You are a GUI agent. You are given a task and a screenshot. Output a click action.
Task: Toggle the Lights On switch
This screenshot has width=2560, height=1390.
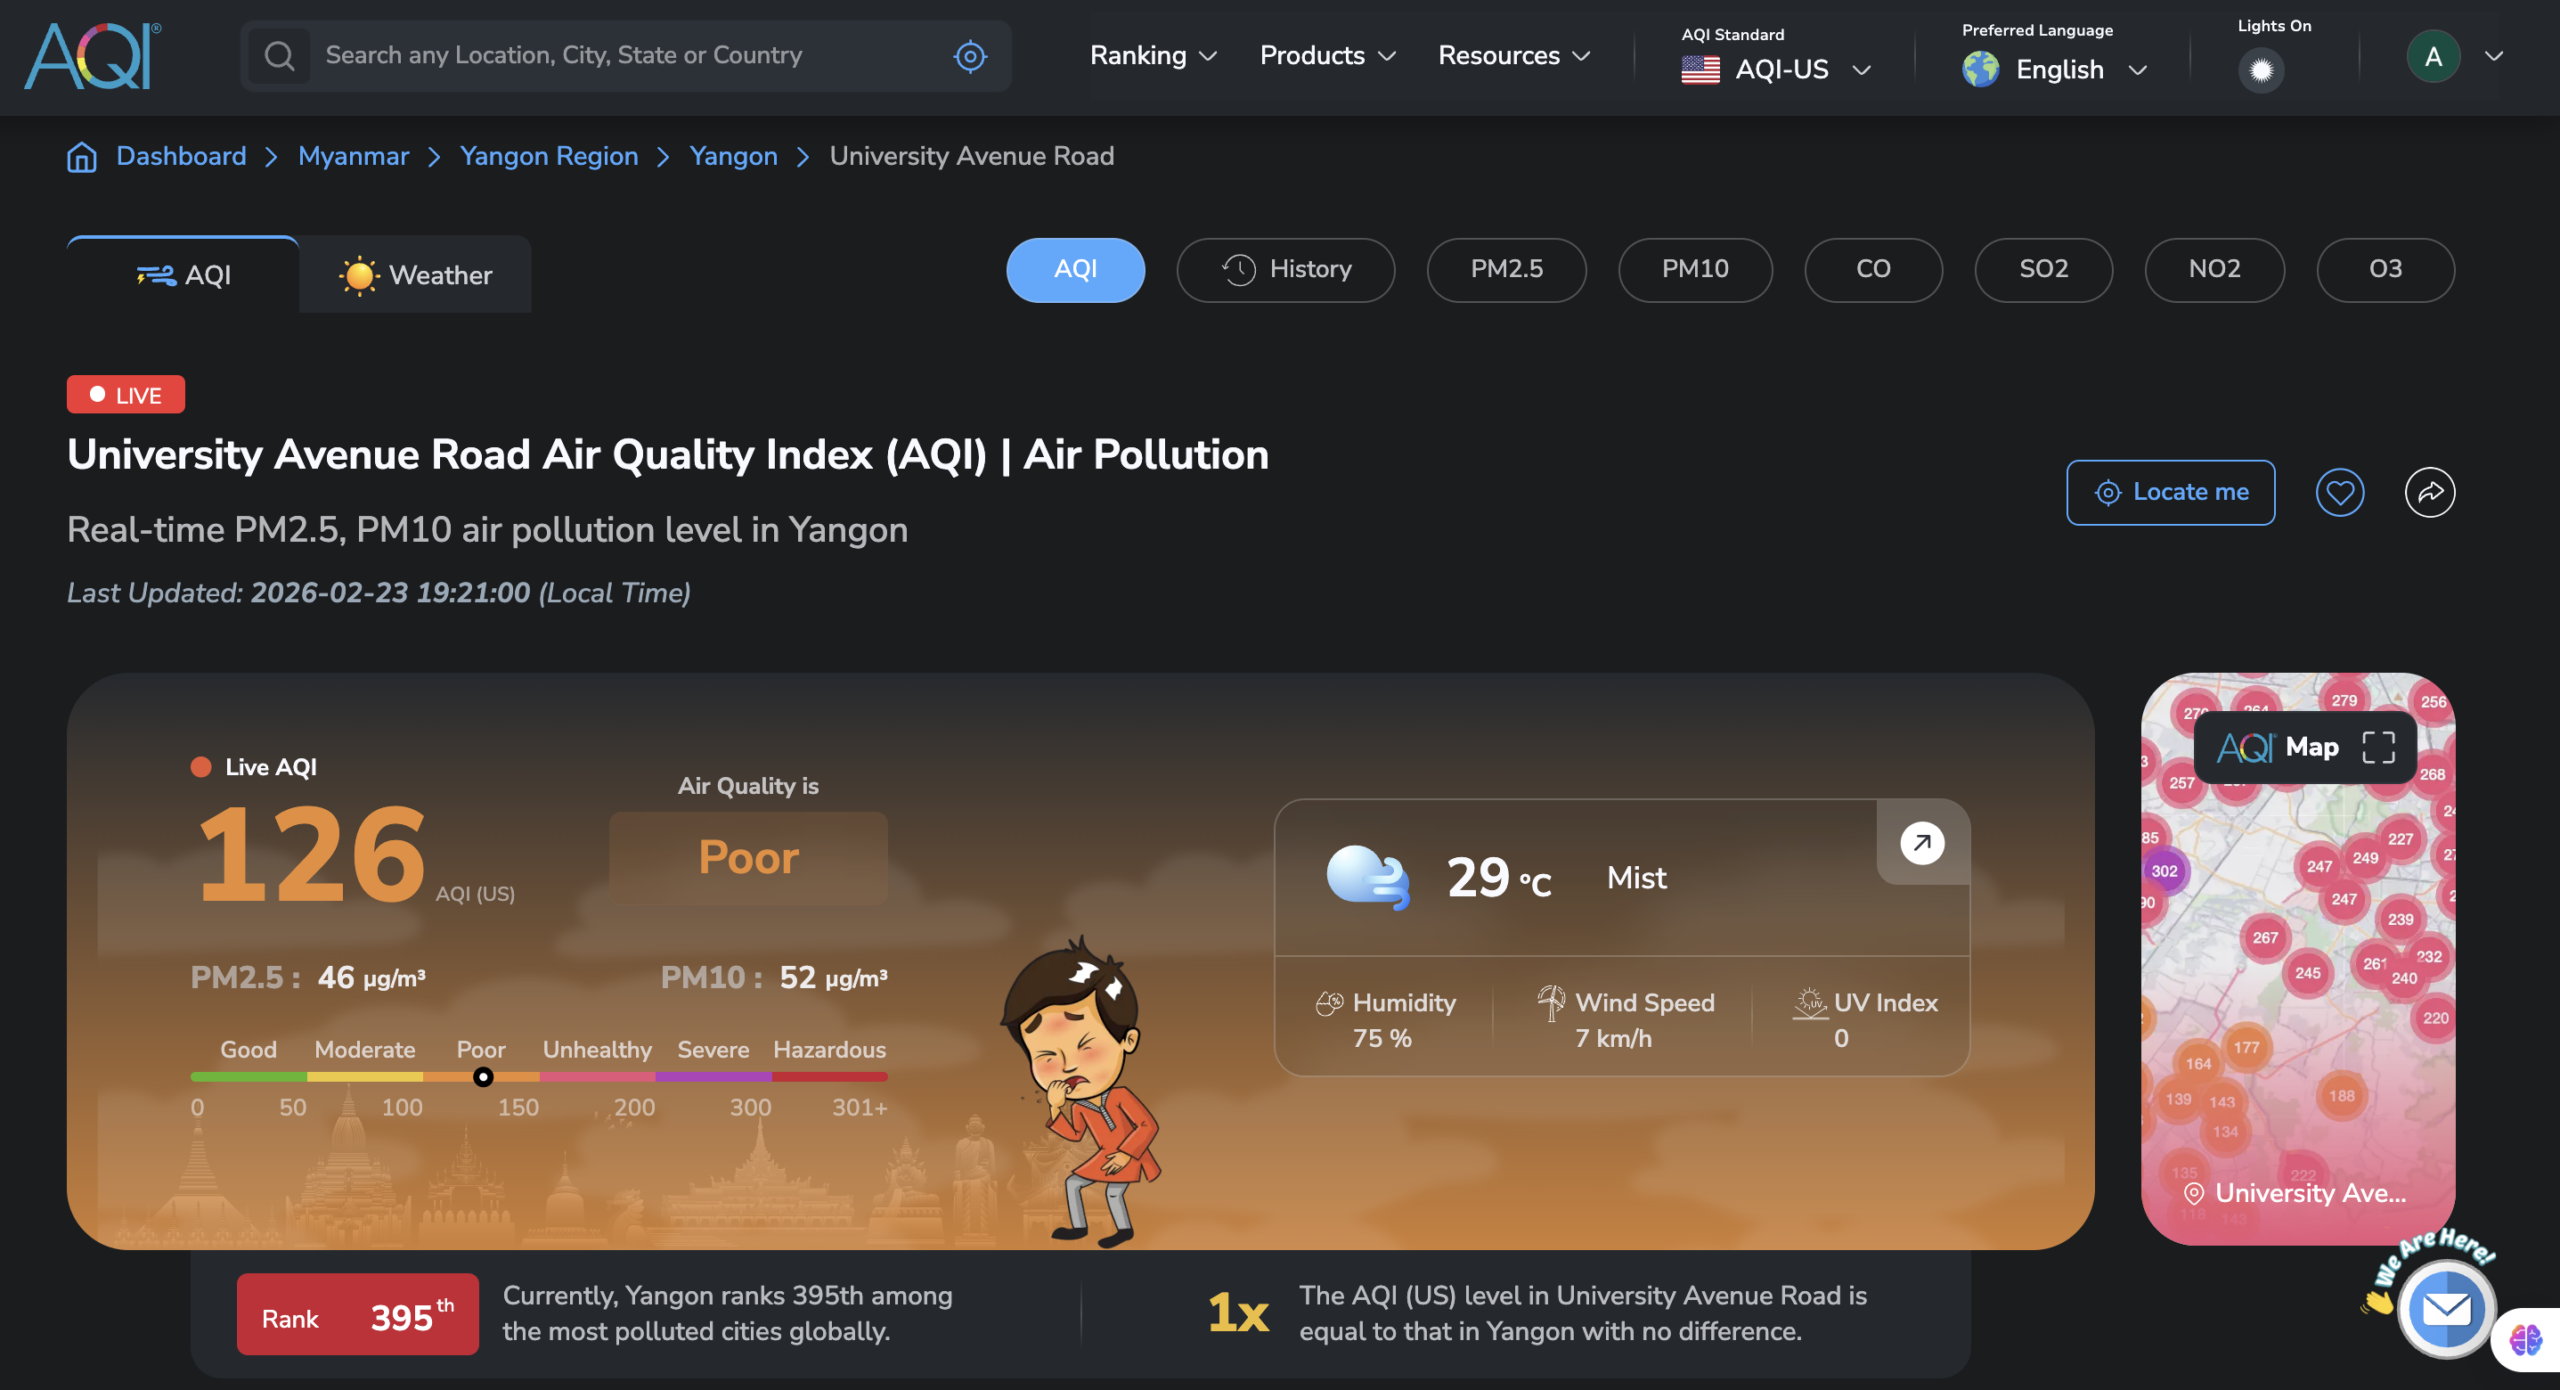click(2260, 70)
